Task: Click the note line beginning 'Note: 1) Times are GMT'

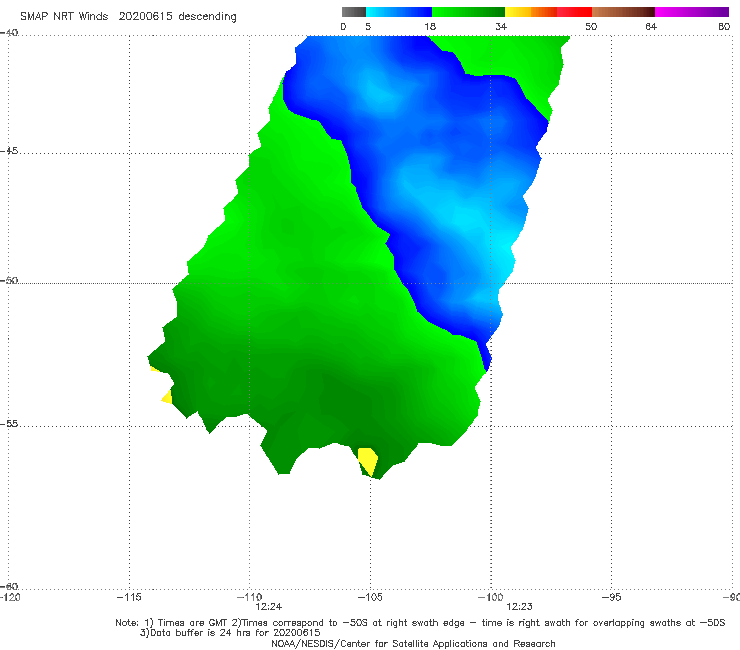Action: pyautogui.click(x=420, y=623)
